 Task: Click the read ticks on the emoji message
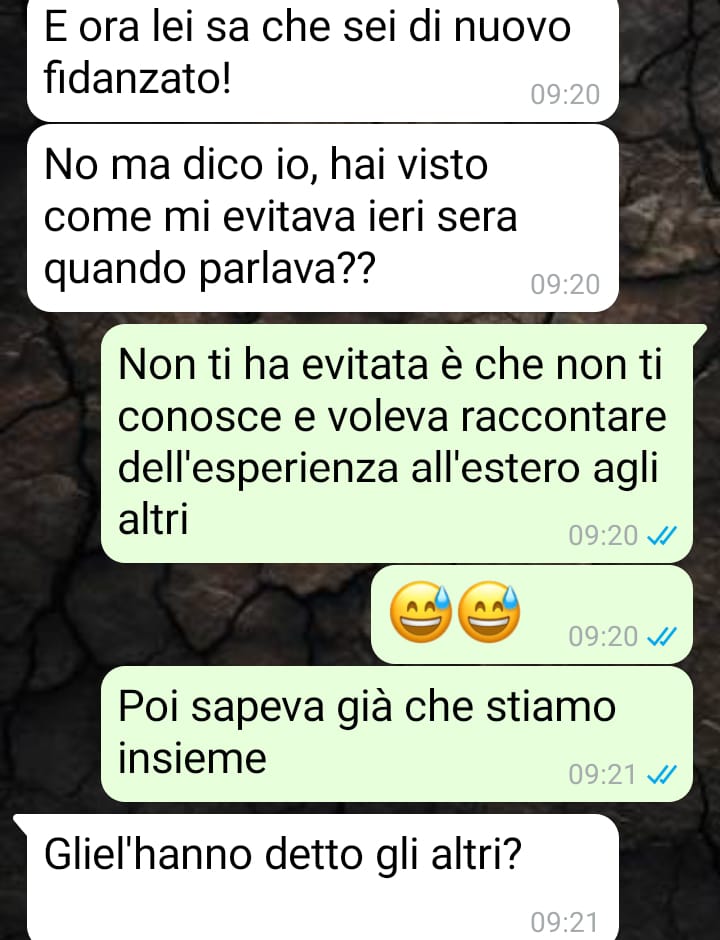(x=662, y=636)
